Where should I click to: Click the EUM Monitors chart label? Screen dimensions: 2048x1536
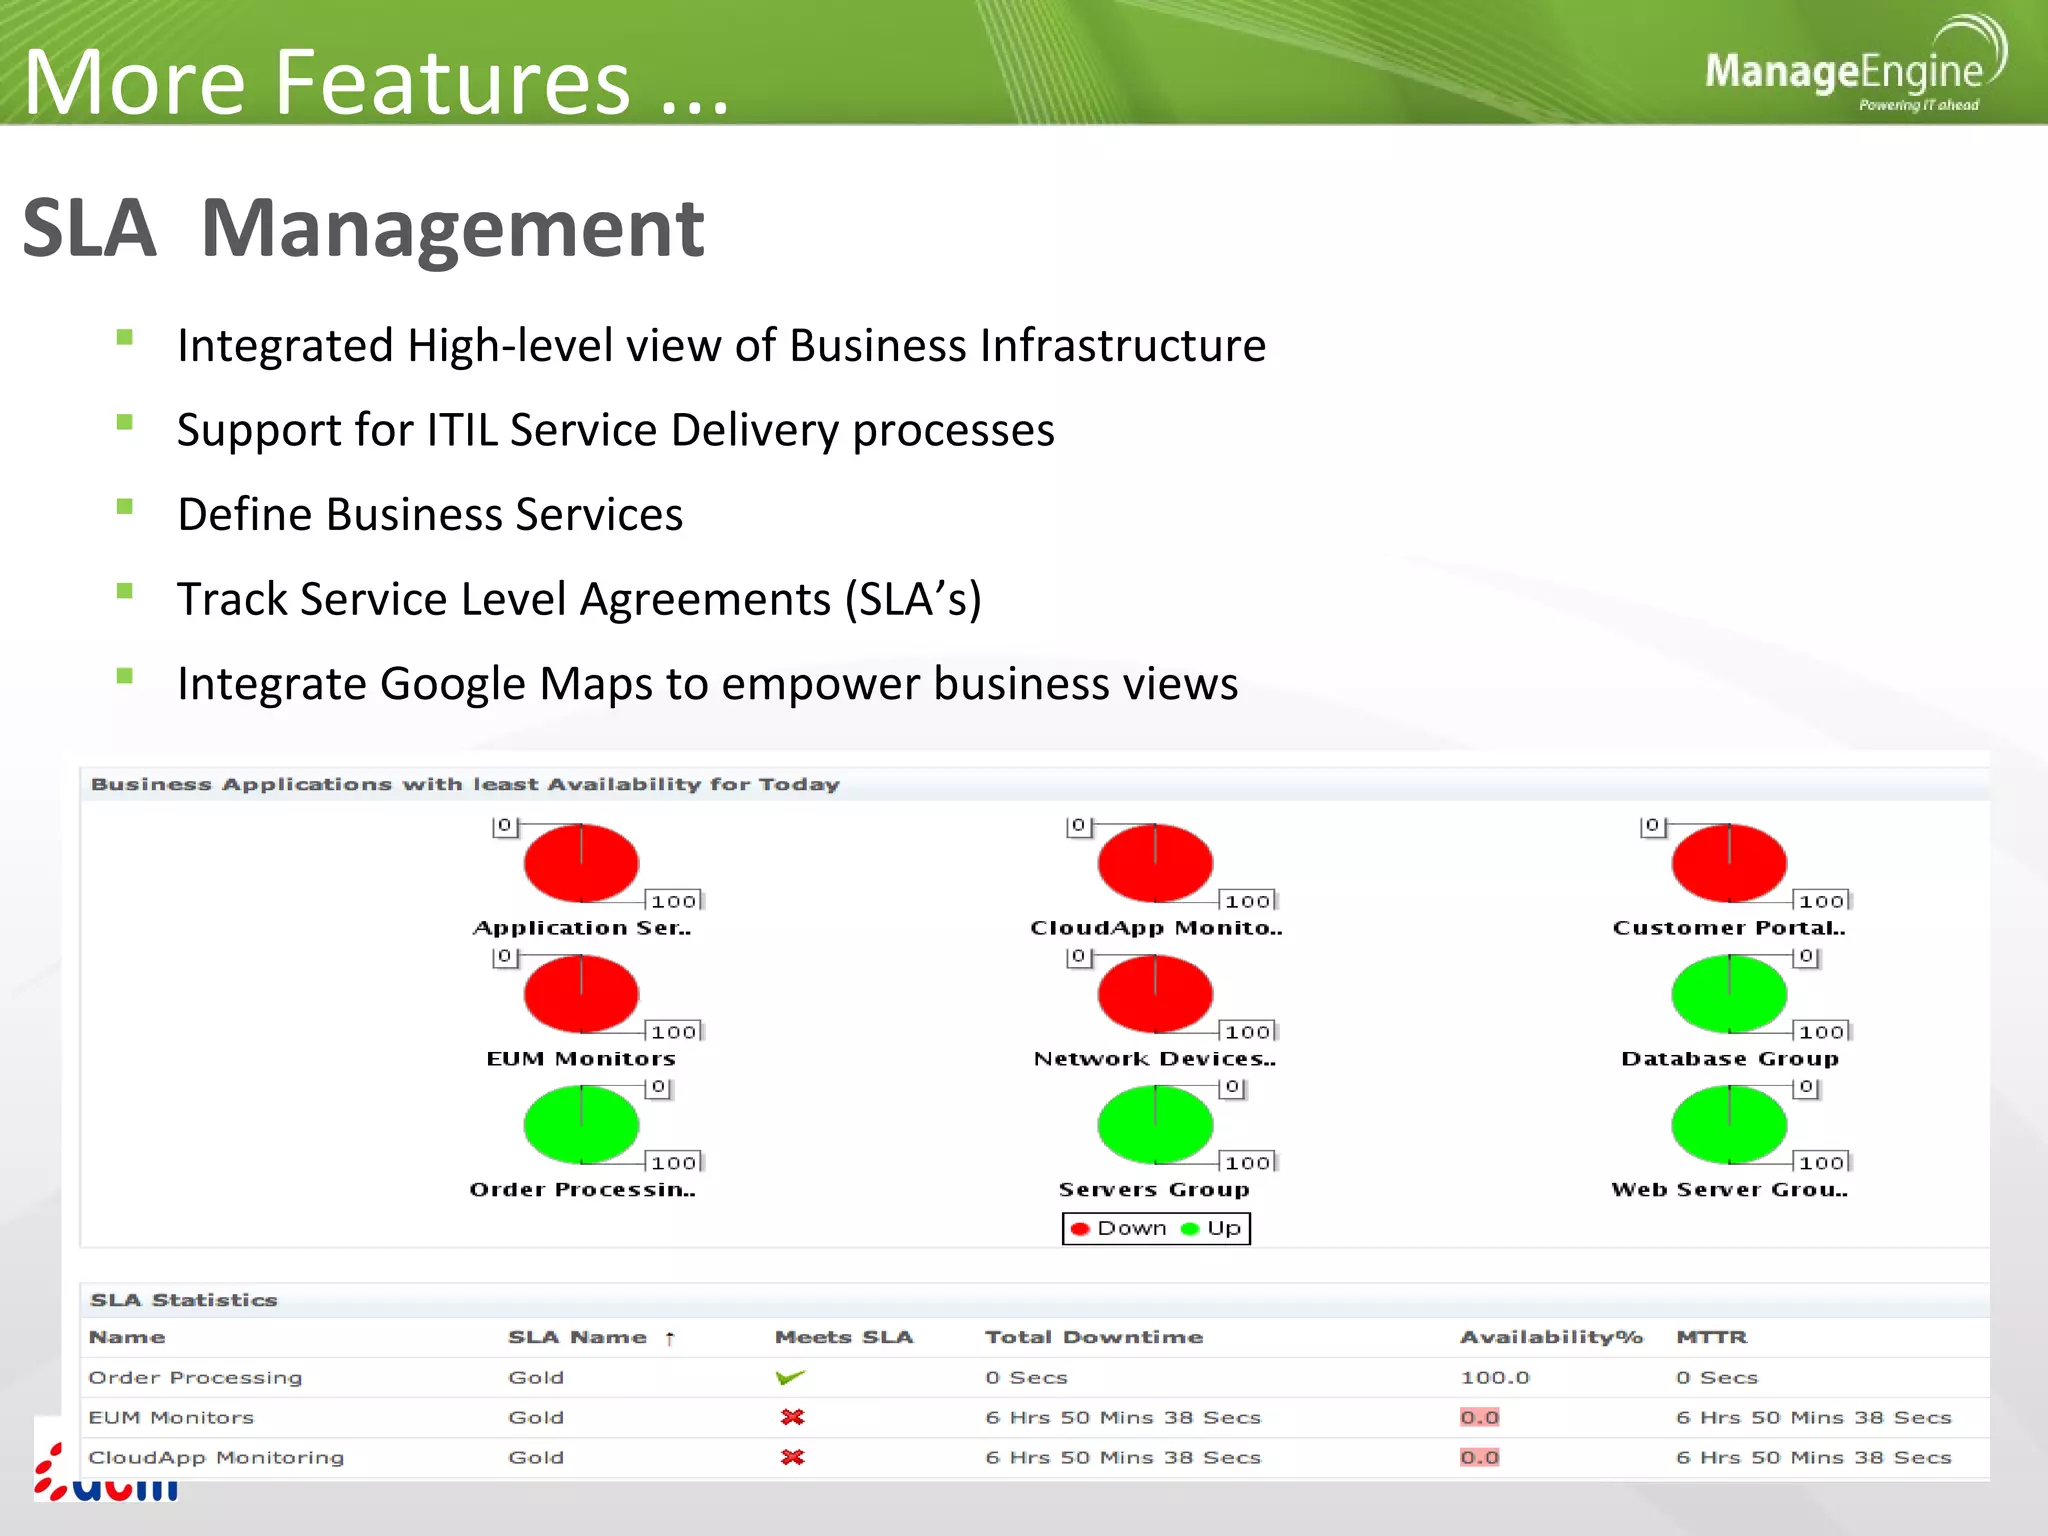581,1058
